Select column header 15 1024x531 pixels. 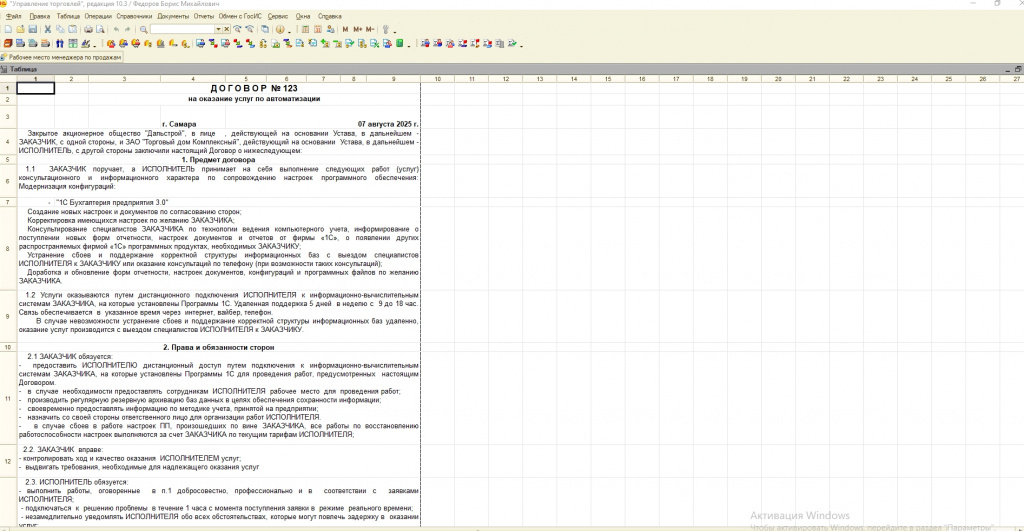[x=608, y=79]
